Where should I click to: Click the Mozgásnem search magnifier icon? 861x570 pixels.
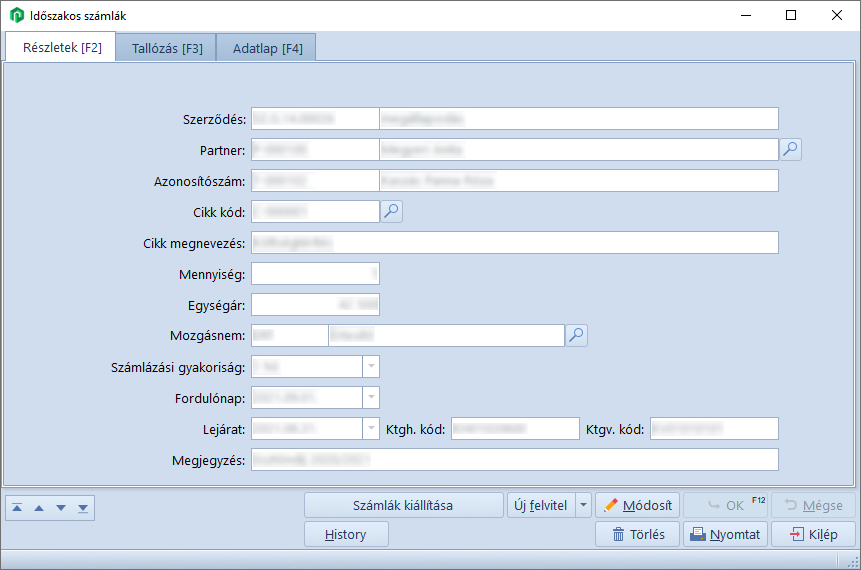click(576, 335)
